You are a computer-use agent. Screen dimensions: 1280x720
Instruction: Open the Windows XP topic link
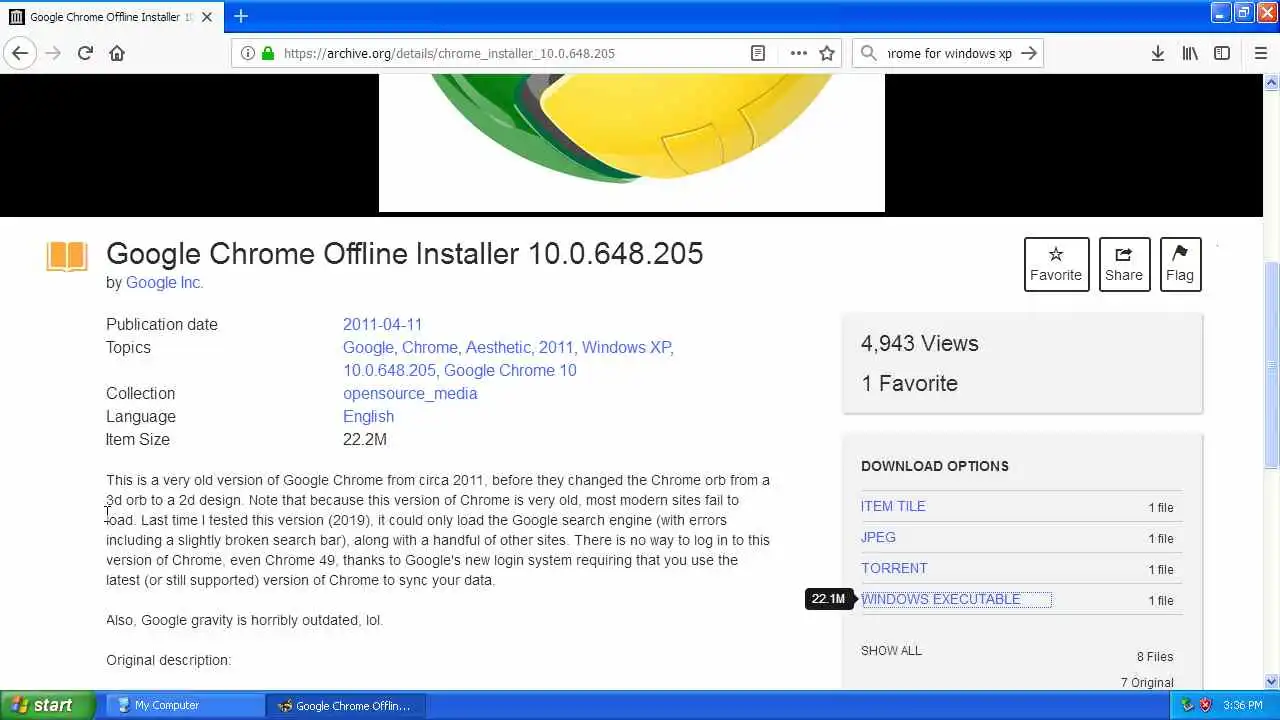(626, 347)
